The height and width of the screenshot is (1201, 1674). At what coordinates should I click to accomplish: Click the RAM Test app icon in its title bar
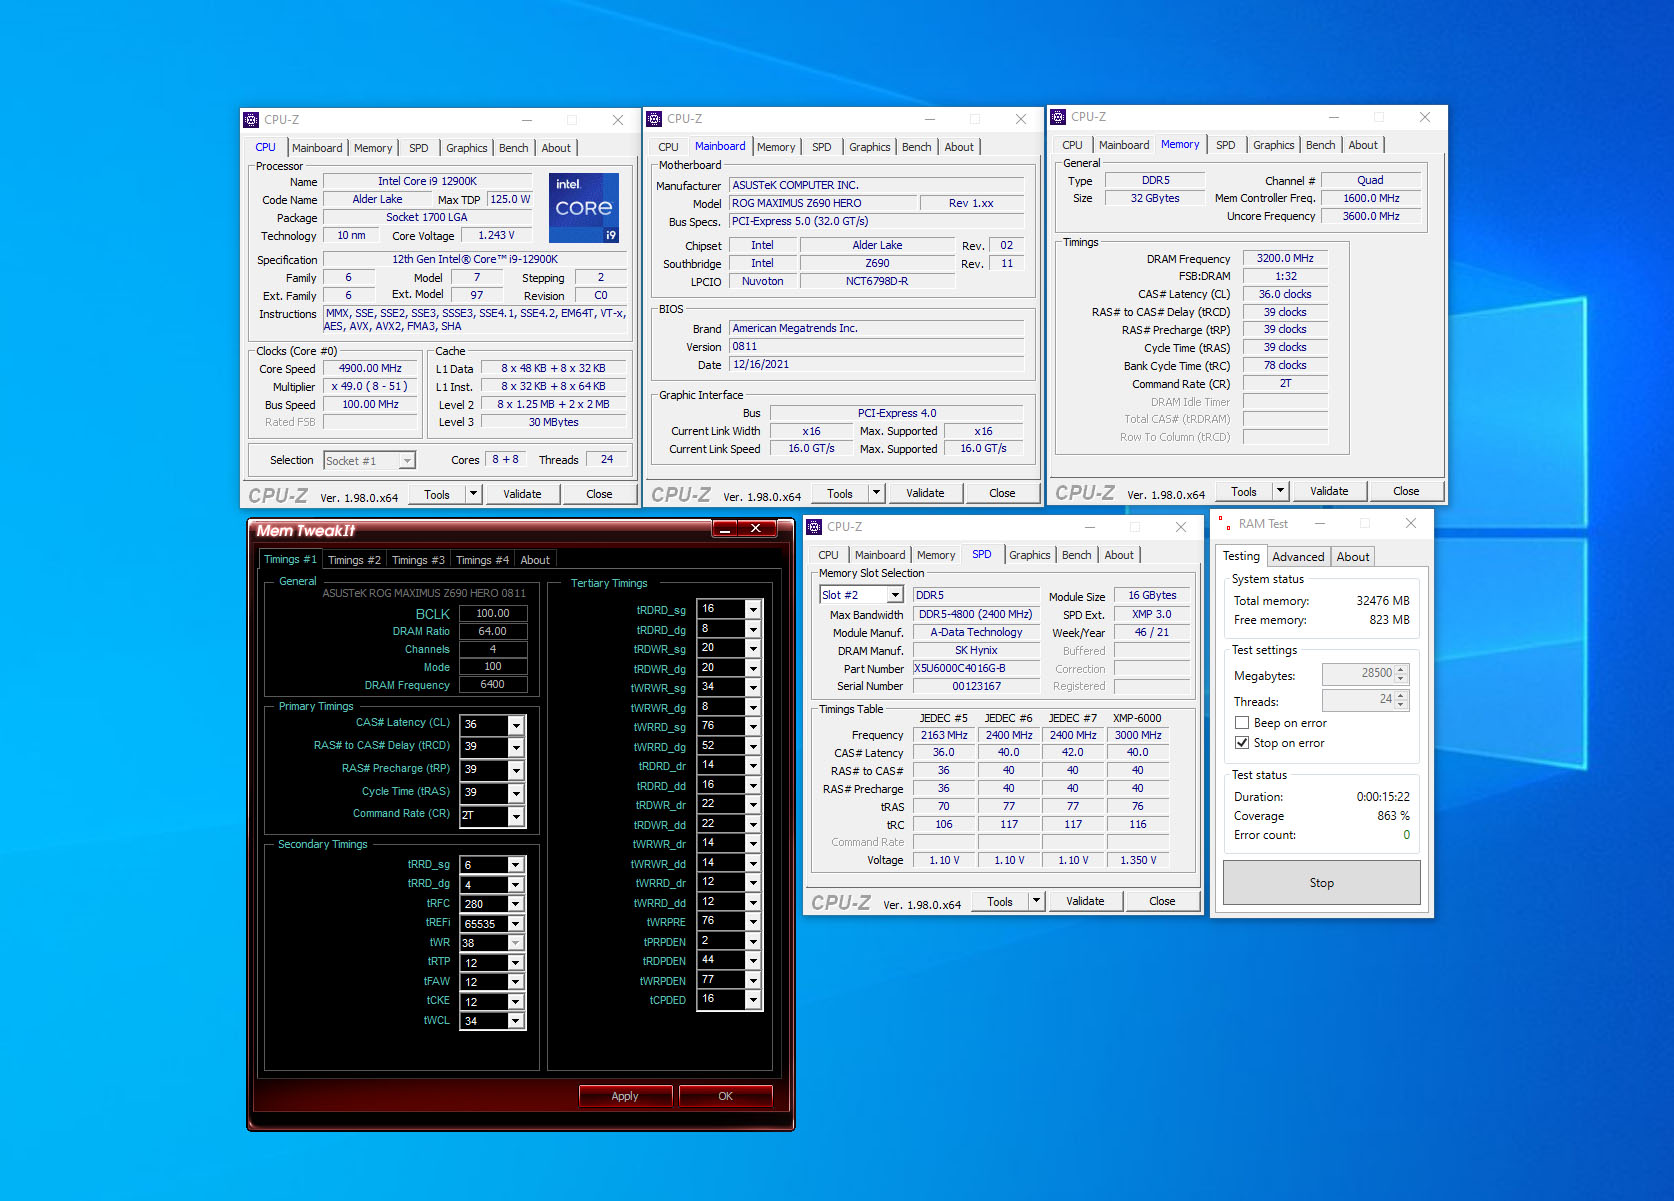tap(1224, 524)
